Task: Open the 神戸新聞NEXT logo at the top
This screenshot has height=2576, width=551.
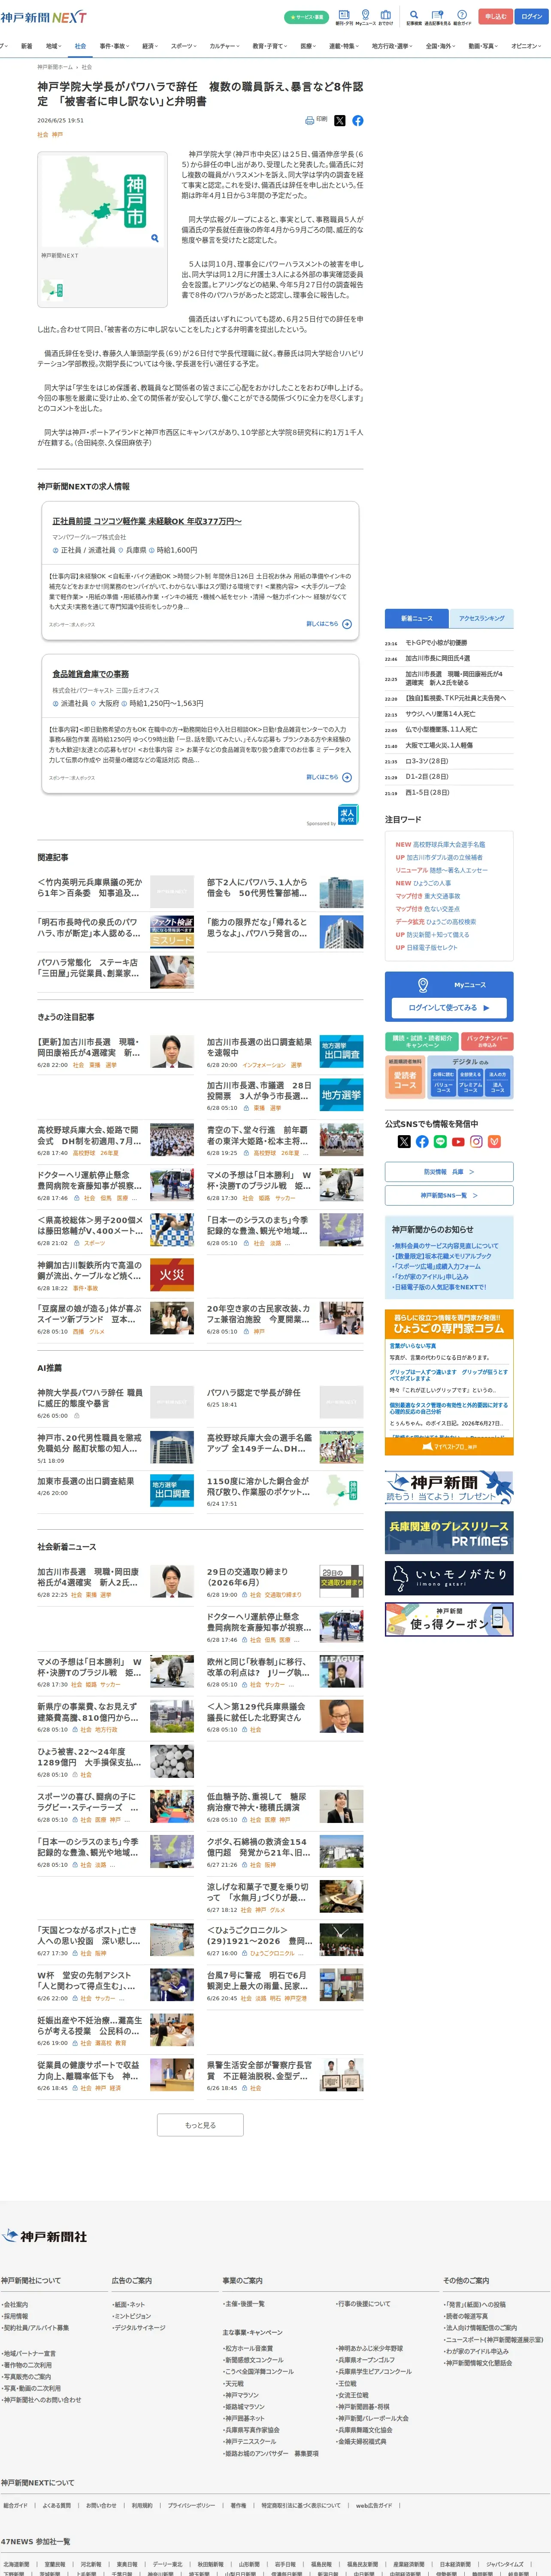Action: (43, 17)
